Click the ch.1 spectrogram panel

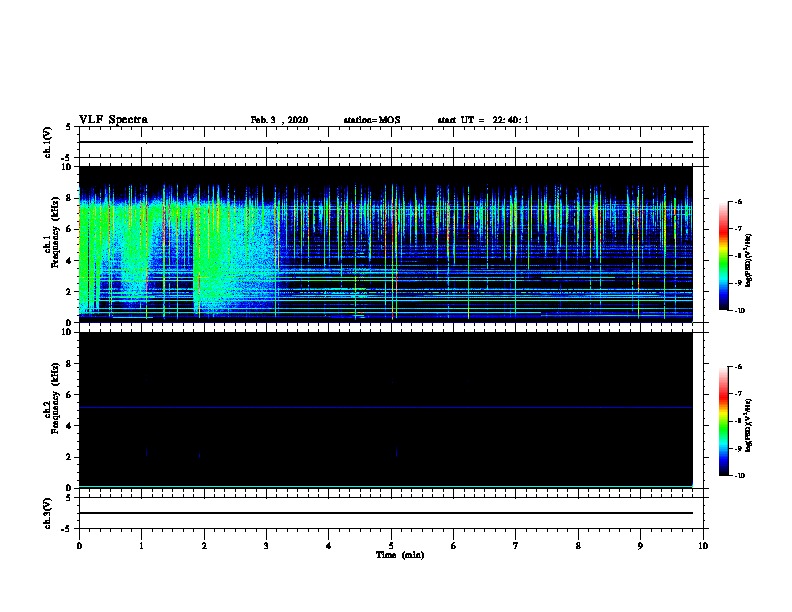386,244
